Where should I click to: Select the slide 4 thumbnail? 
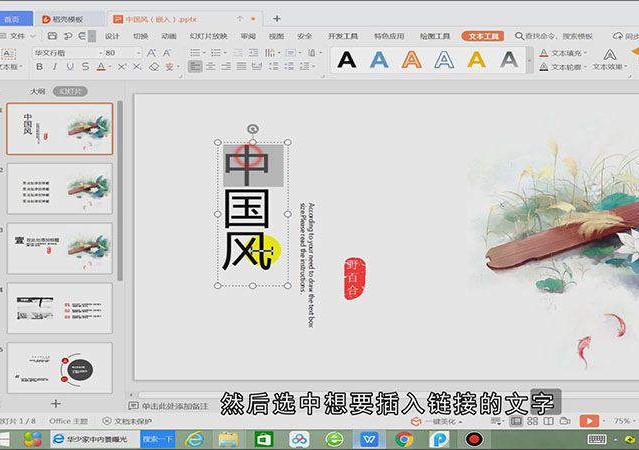[59, 308]
